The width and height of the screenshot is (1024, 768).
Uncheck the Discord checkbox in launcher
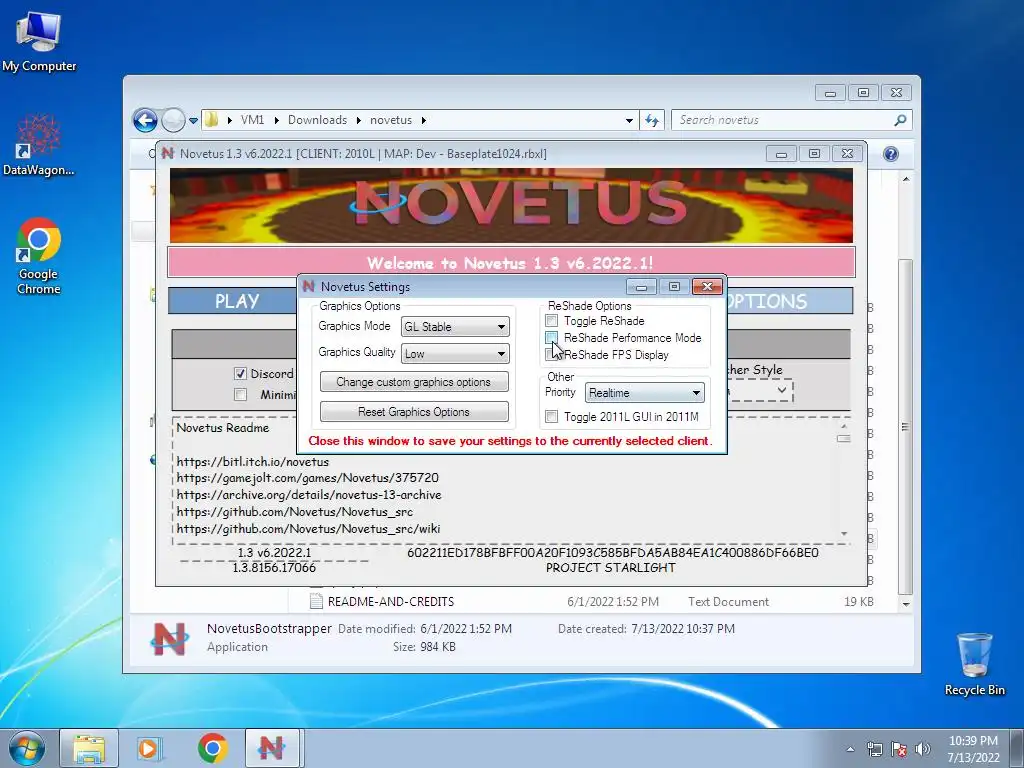(x=240, y=374)
